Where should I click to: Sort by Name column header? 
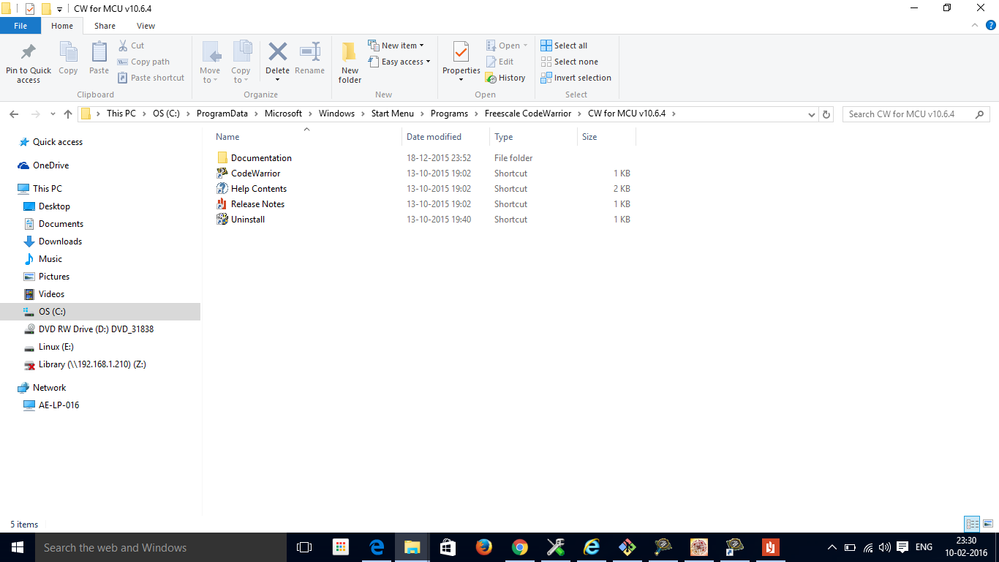pyautogui.click(x=227, y=136)
